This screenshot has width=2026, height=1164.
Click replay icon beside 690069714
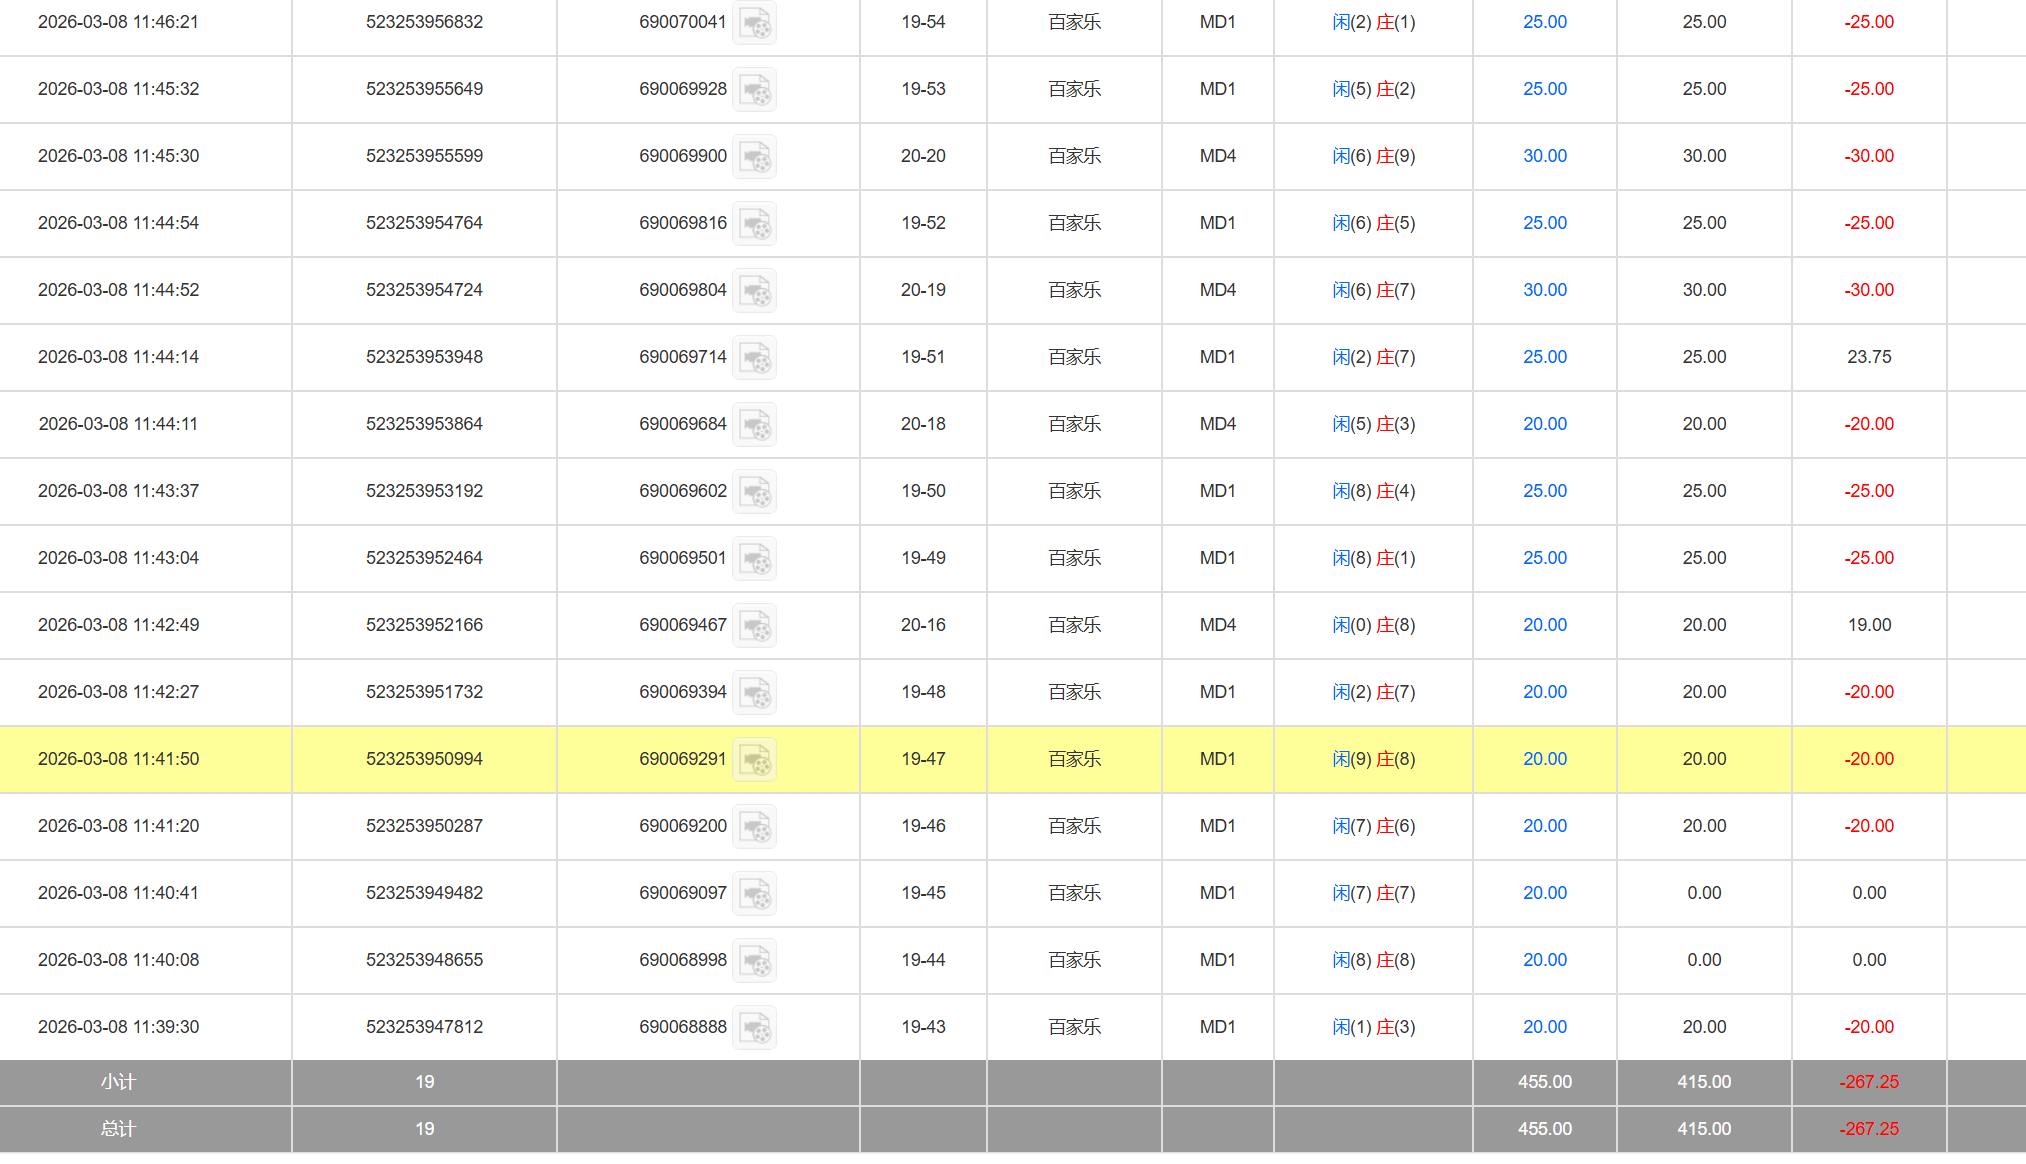[x=755, y=358]
